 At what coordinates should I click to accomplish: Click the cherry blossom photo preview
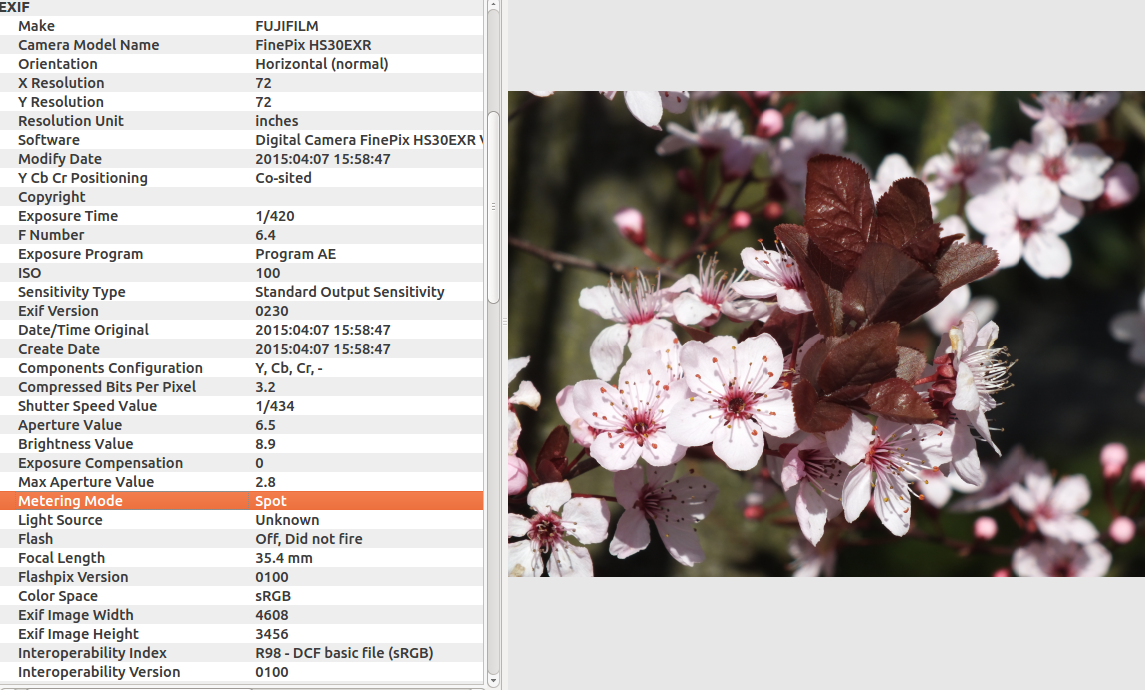coord(825,334)
